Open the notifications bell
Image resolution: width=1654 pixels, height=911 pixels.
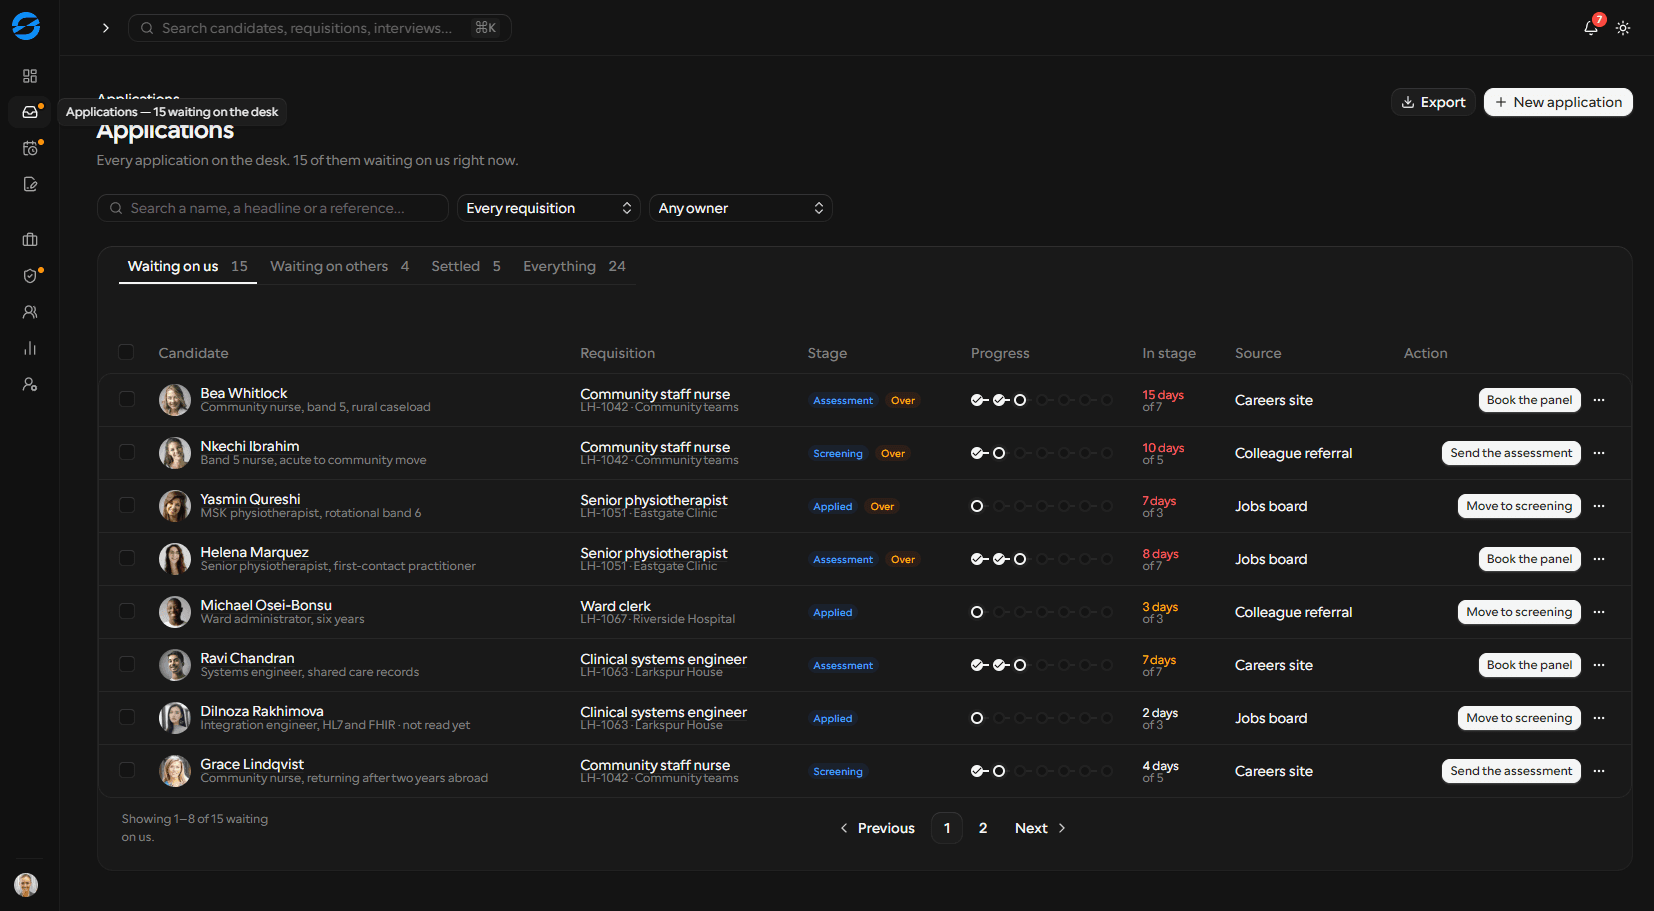[1591, 28]
